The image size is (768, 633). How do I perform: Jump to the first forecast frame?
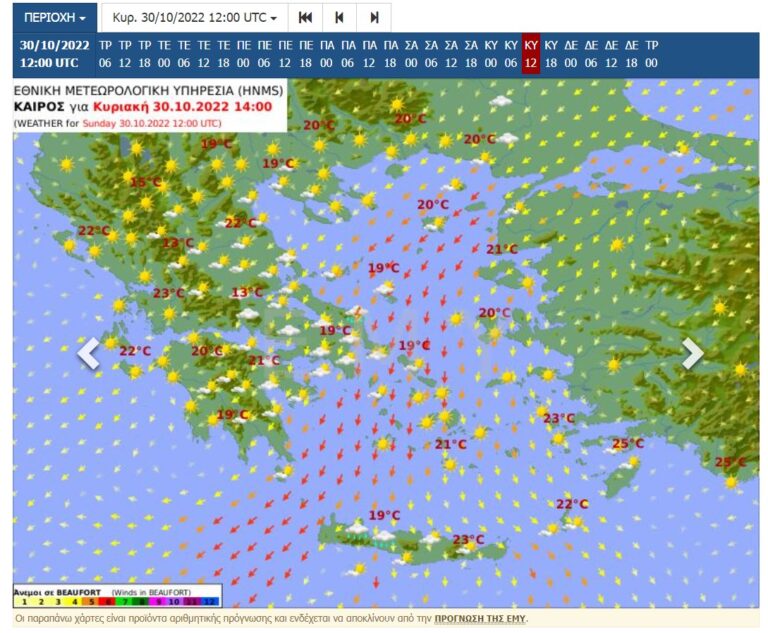pyautogui.click(x=305, y=17)
